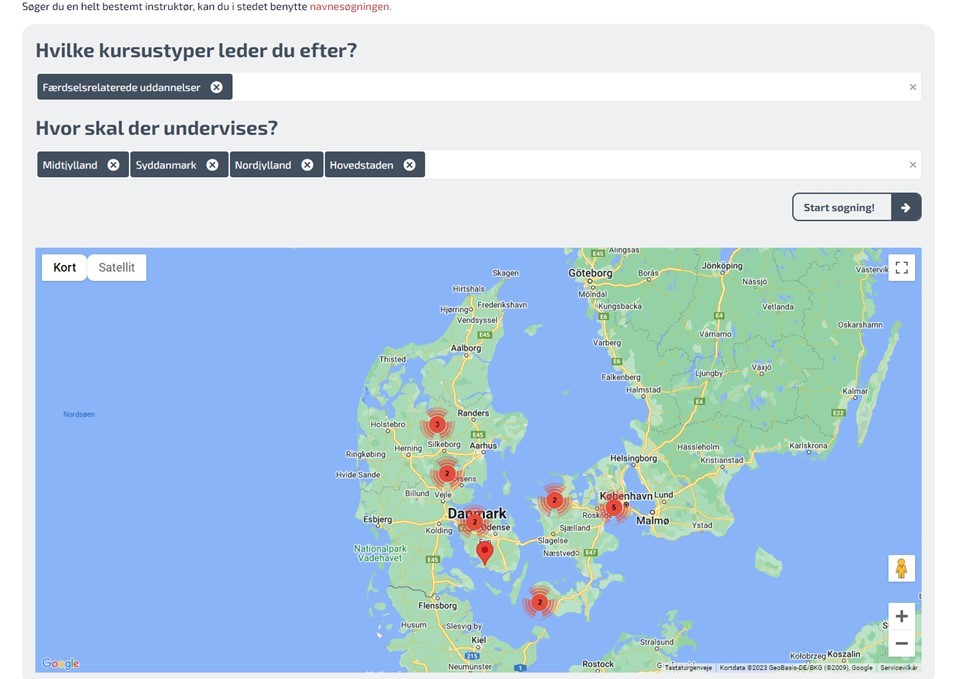The height and width of the screenshot is (679, 961).
Task: Click the Karlskrona label on the map
Action: pos(808,446)
